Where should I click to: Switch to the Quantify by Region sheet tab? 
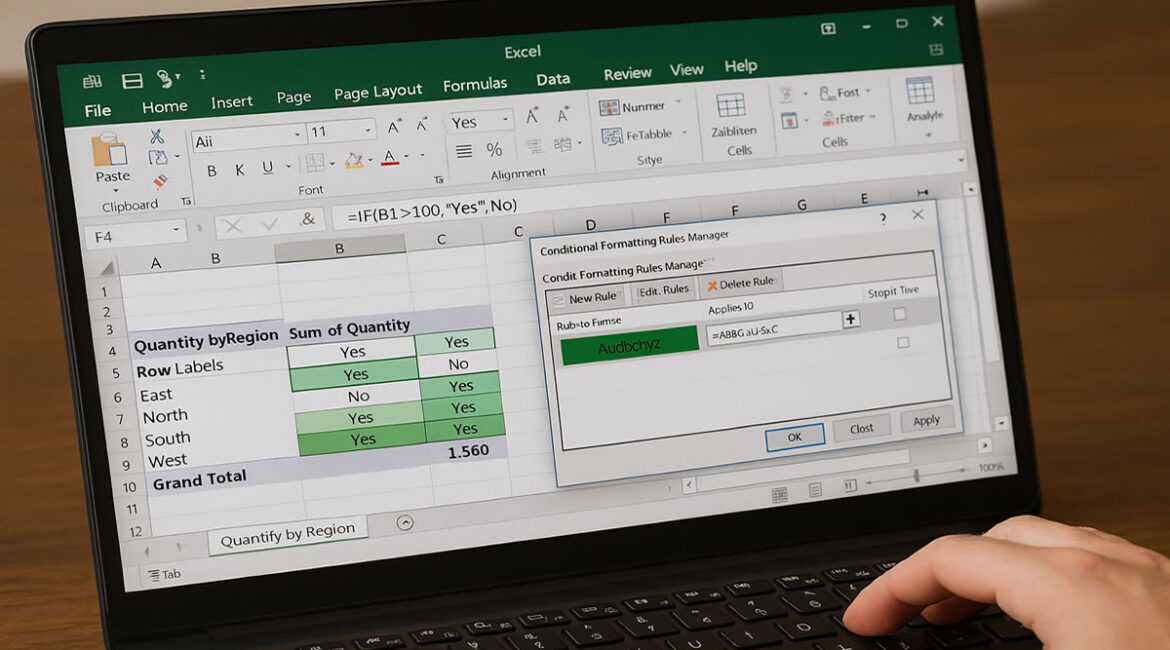pyautogui.click(x=287, y=535)
